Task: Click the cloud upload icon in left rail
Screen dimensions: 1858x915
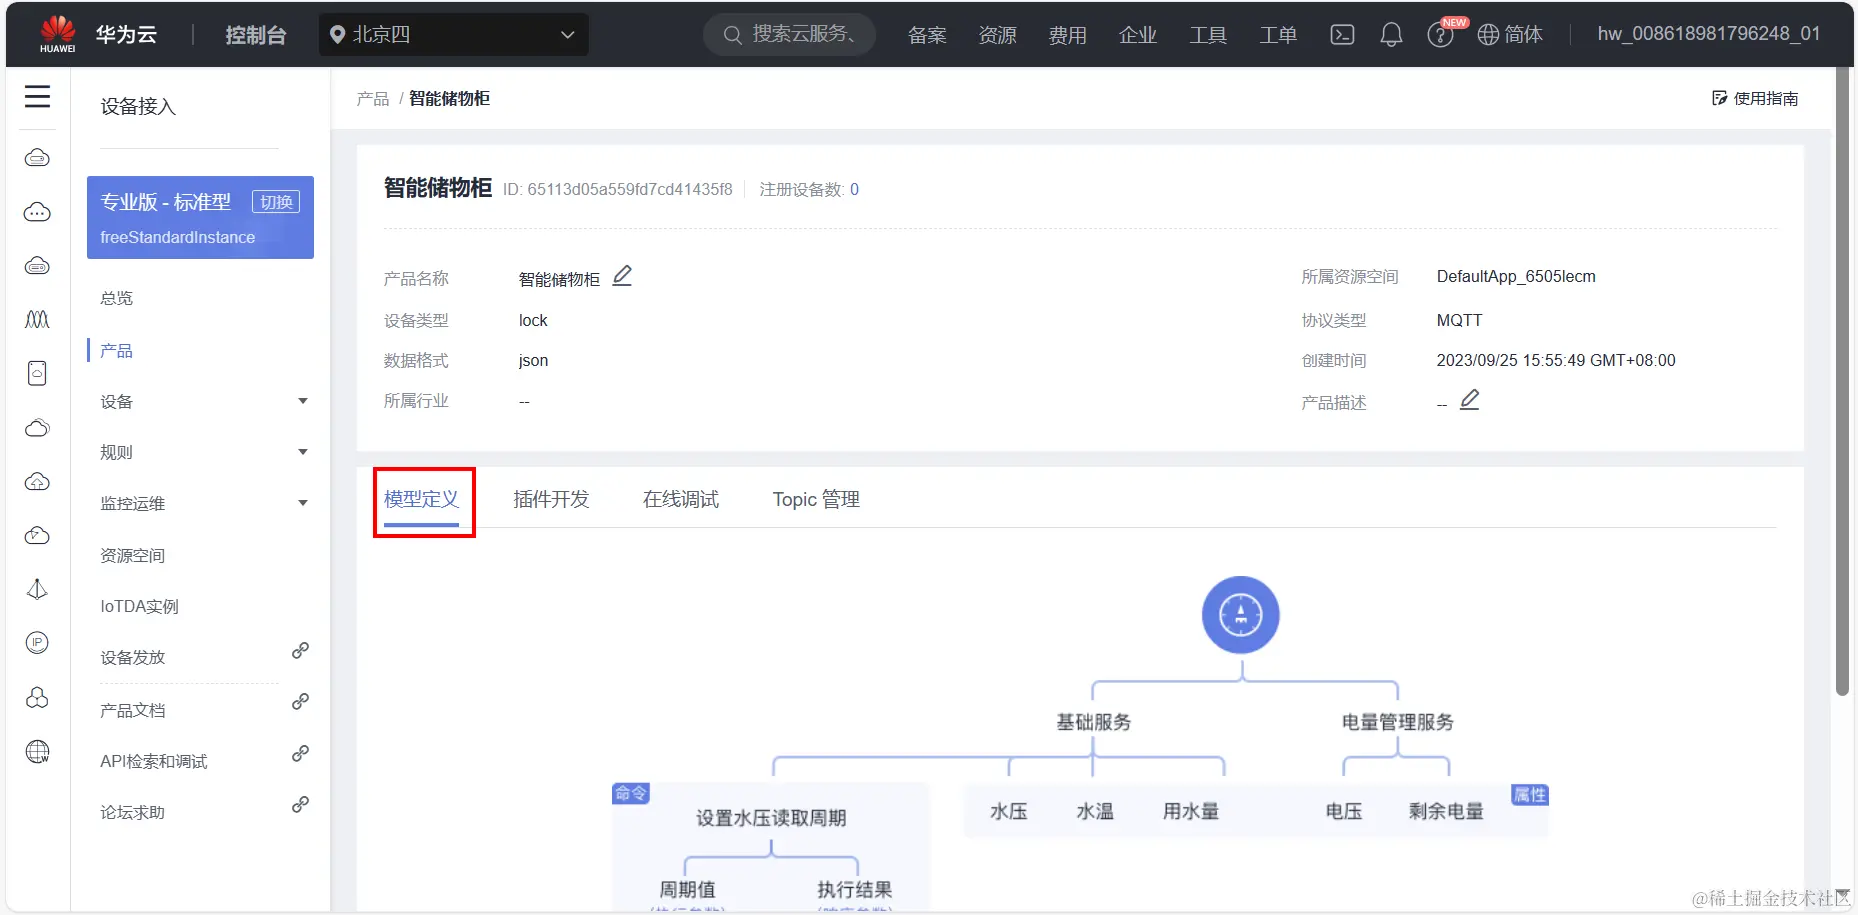Action: pyautogui.click(x=37, y=482)
